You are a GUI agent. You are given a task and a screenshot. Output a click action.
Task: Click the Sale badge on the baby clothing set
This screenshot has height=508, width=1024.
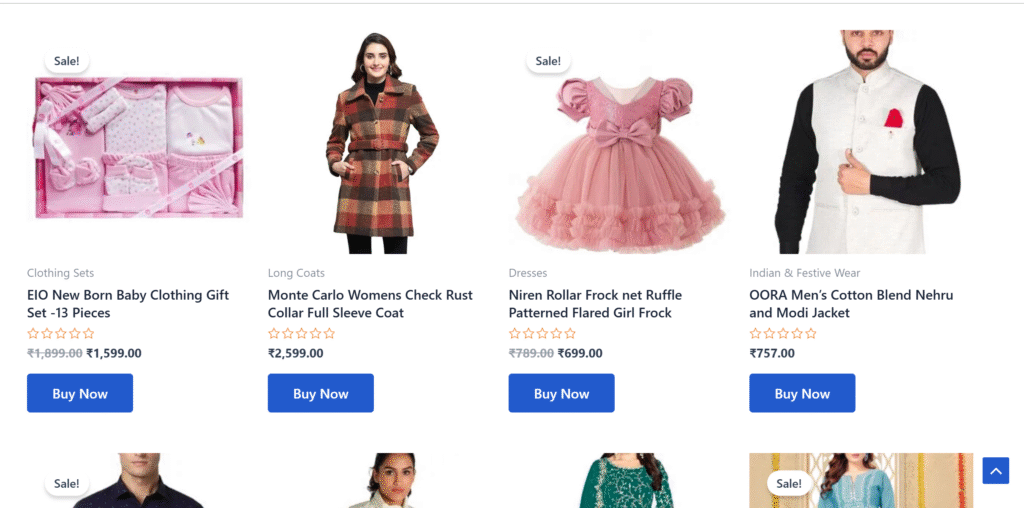coord(67,61)
